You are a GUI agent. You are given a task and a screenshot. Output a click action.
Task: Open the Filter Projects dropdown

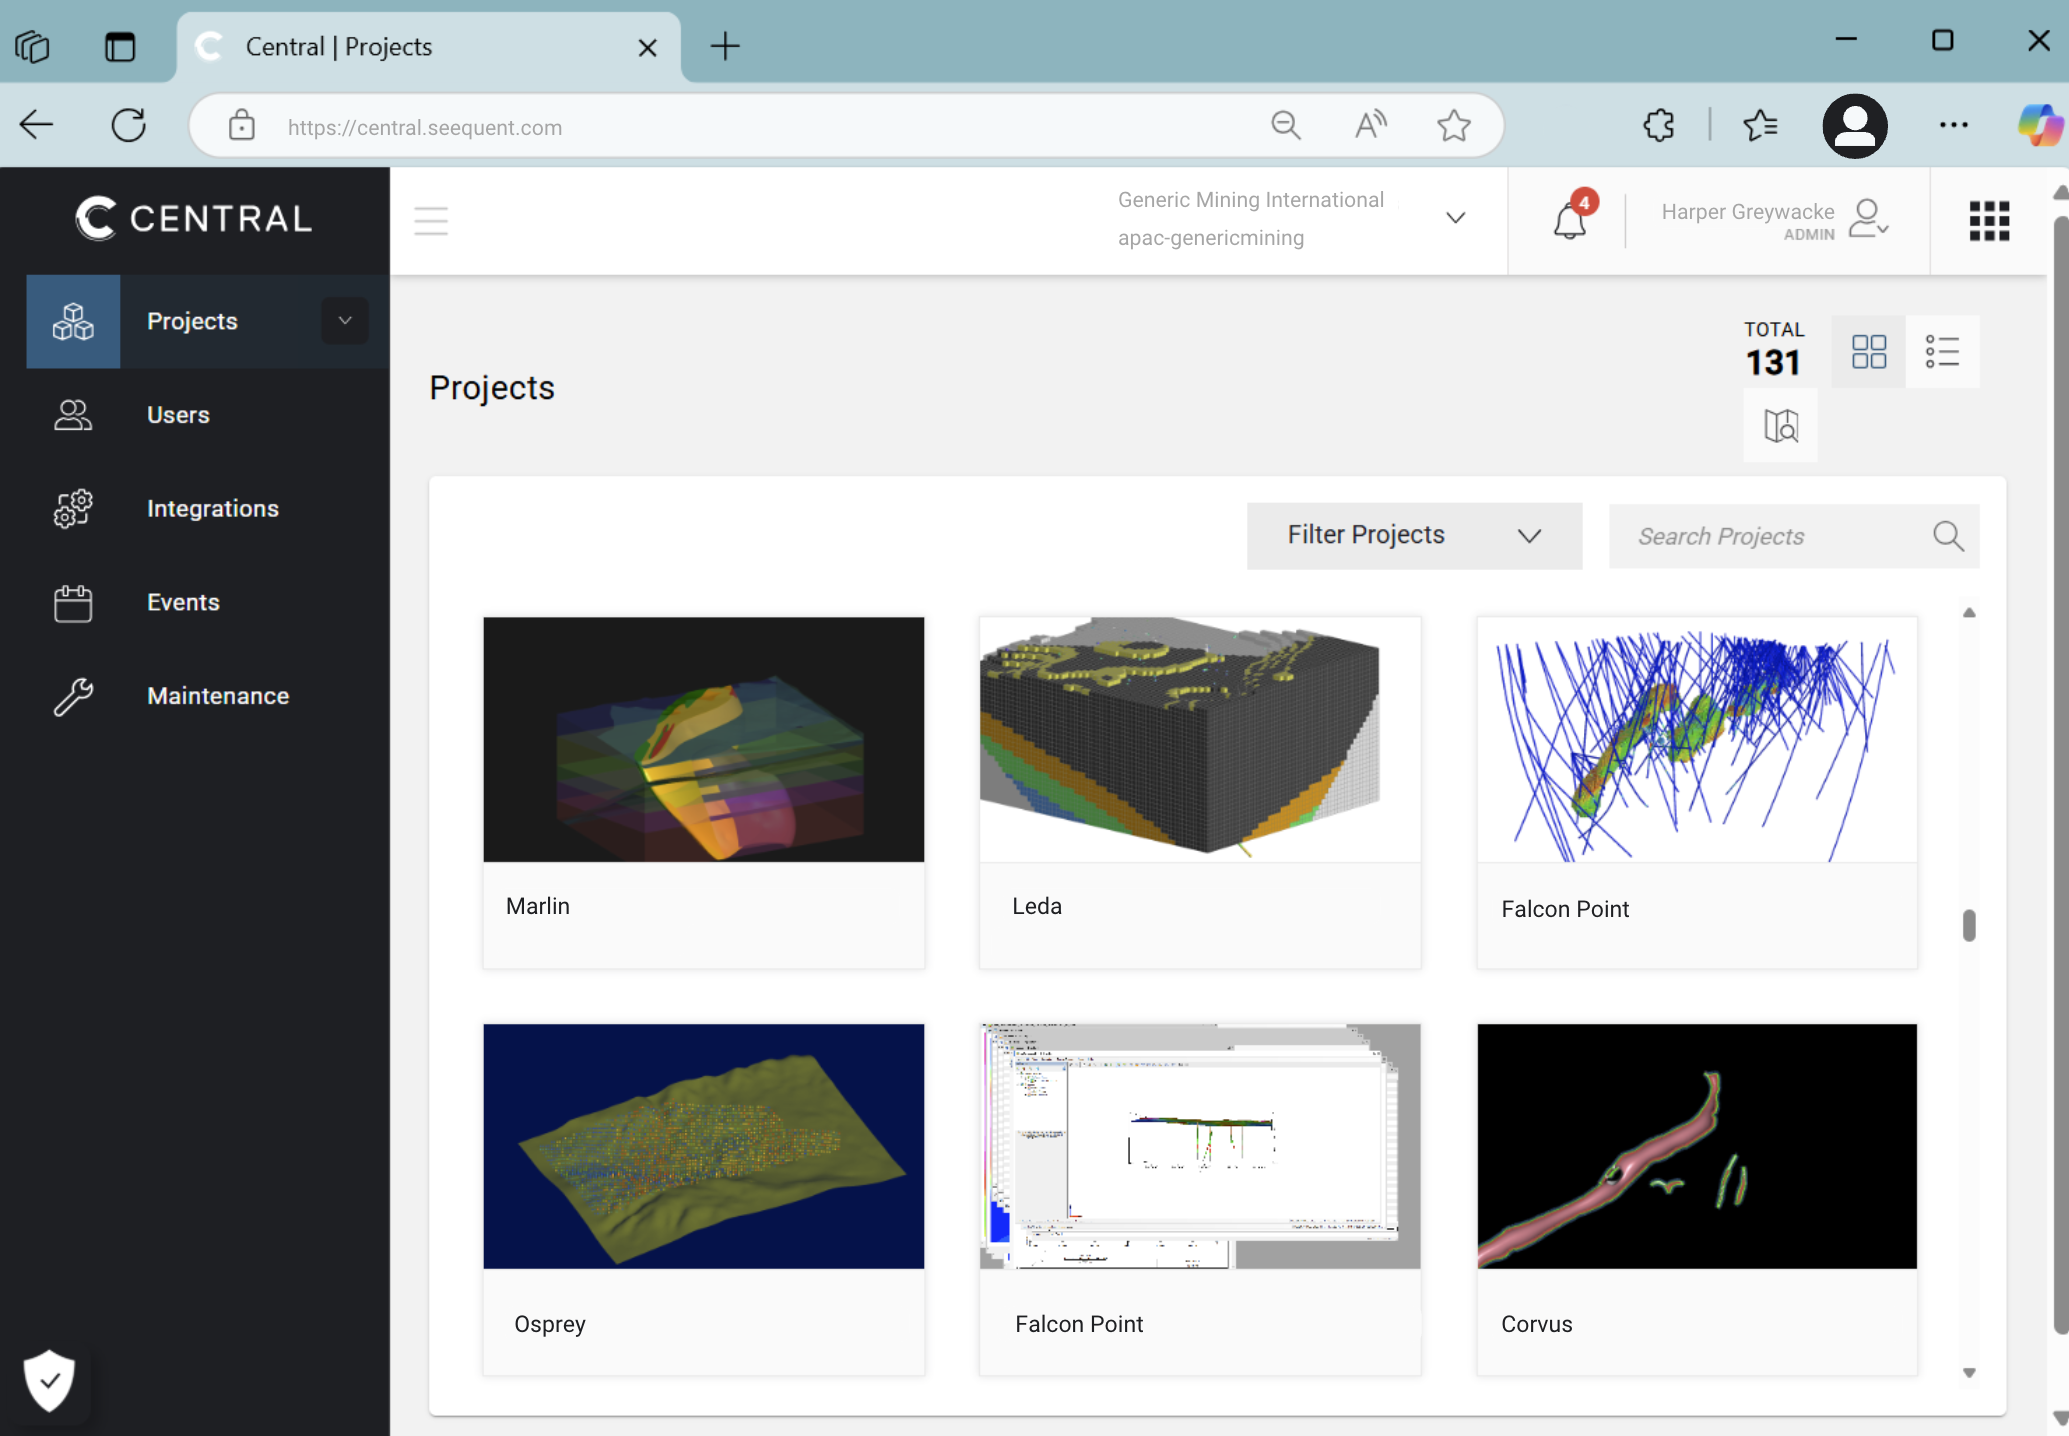tap(1414, 536)
